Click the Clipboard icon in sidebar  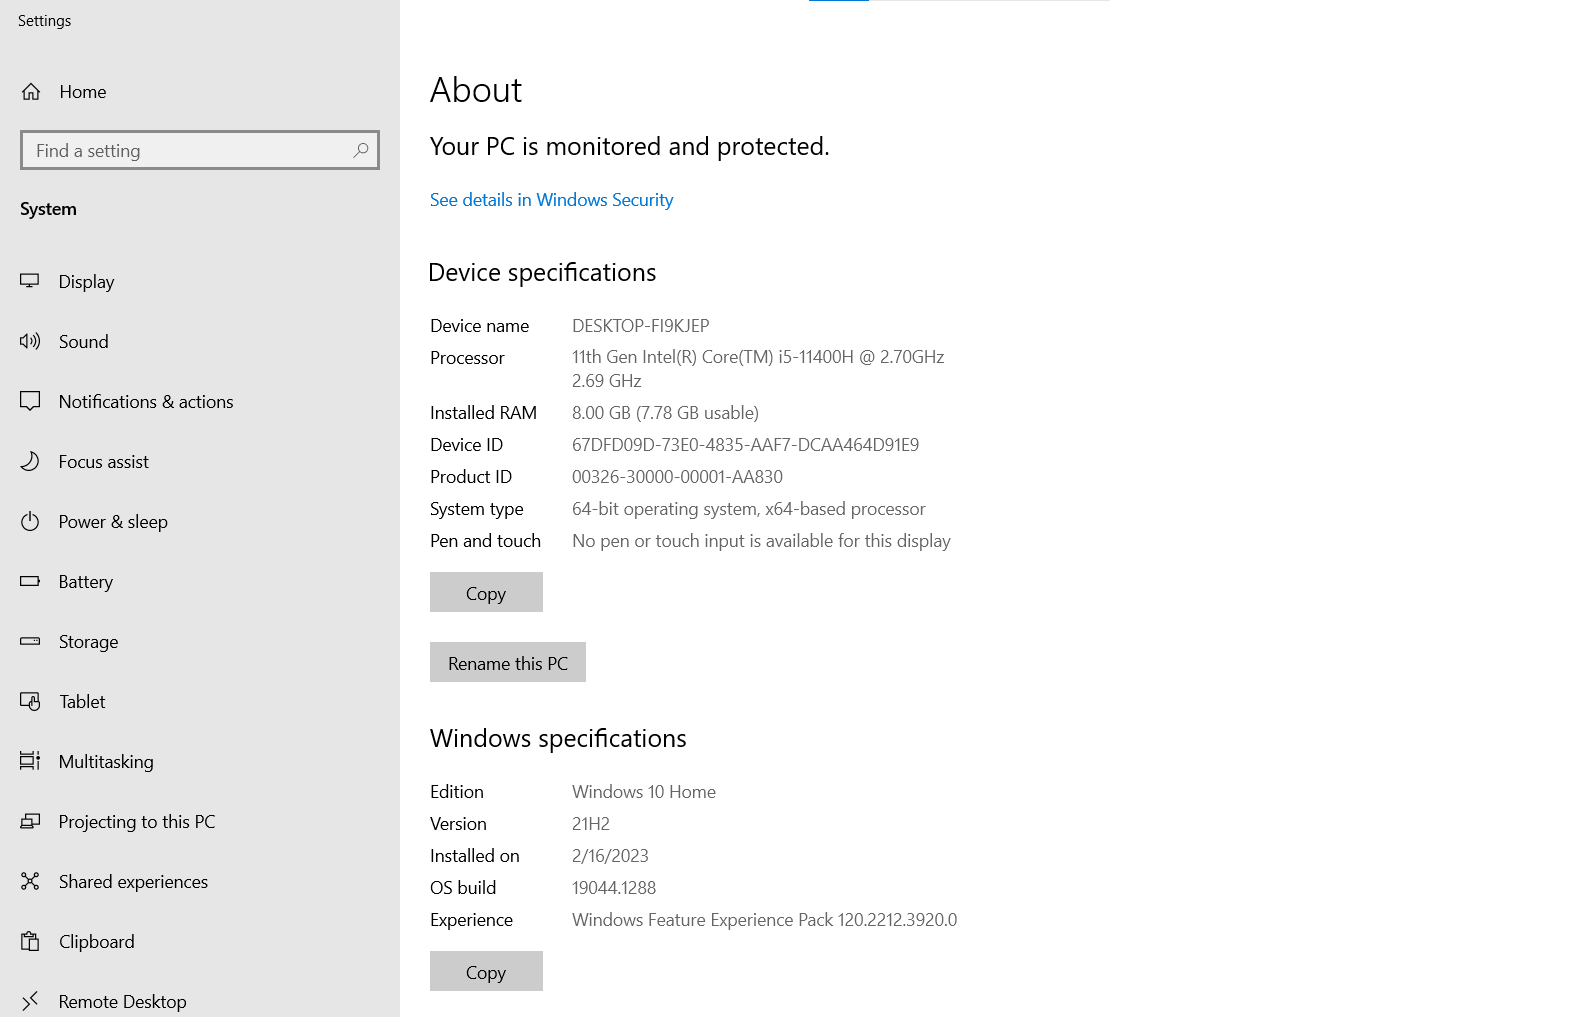coord(30,941)
